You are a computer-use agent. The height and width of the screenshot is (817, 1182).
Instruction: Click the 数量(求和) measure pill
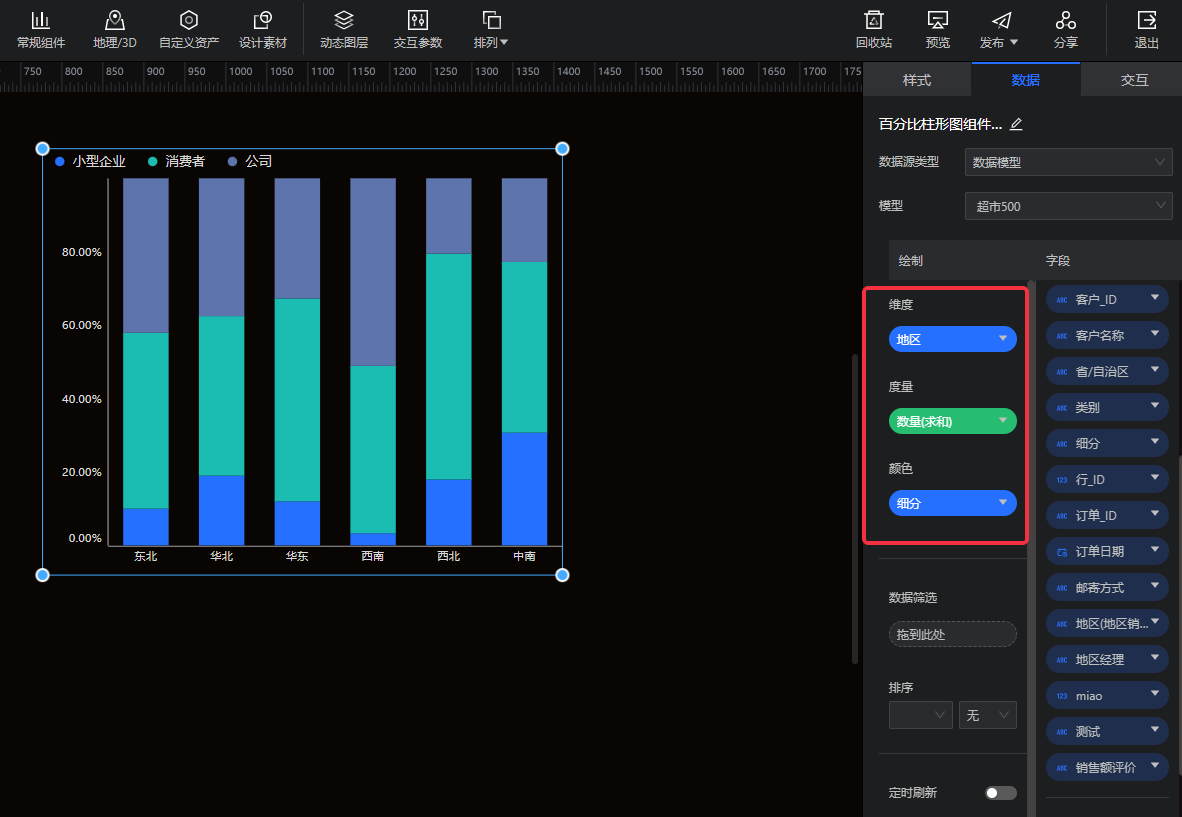(x=952, y=422)
